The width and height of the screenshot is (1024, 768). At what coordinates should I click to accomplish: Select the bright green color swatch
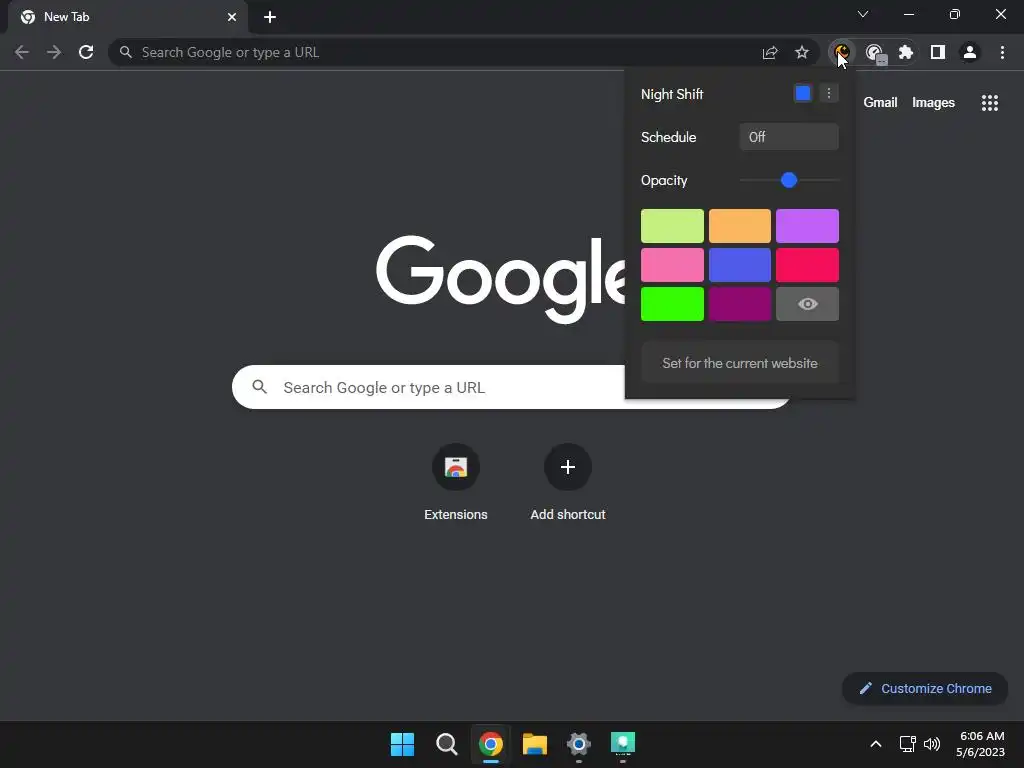pos(672,304)
